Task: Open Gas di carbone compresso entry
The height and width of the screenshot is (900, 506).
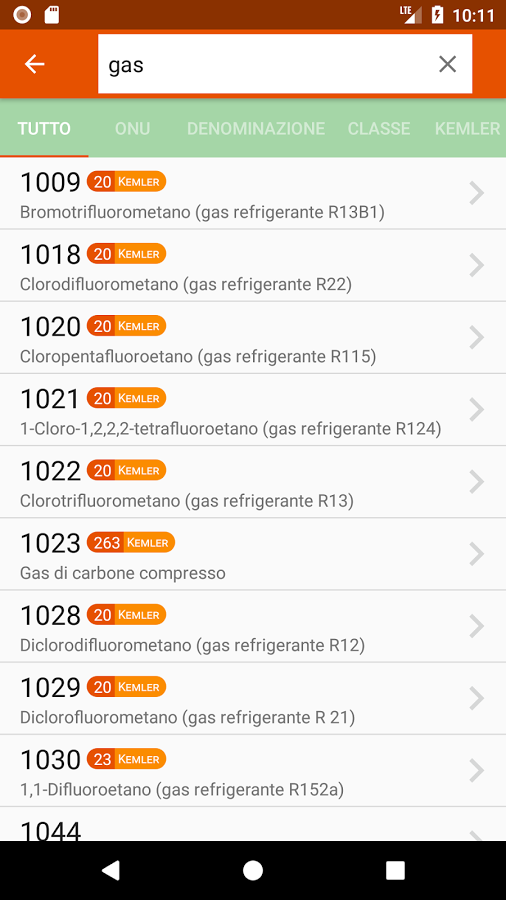Action: pyautogui.click(x=253, y=554)
